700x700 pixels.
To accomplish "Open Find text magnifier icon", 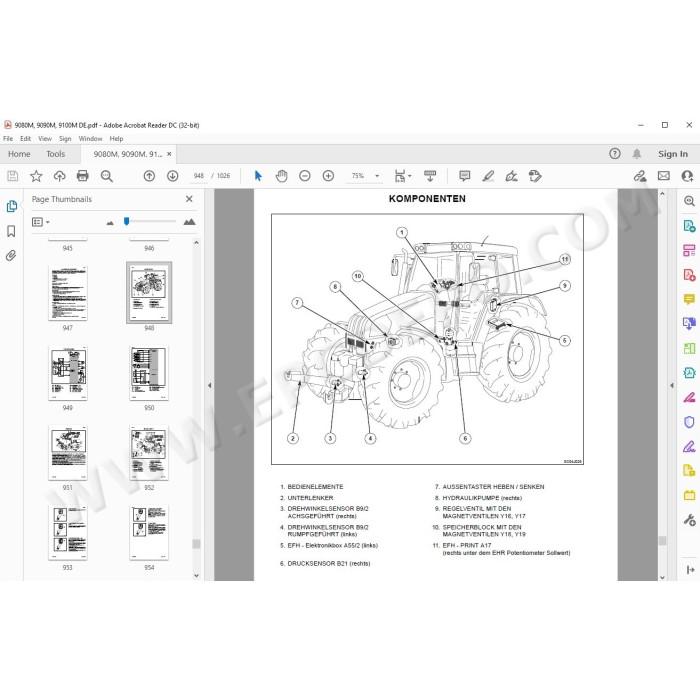I will pyautogui.click(x=106, y=176).
